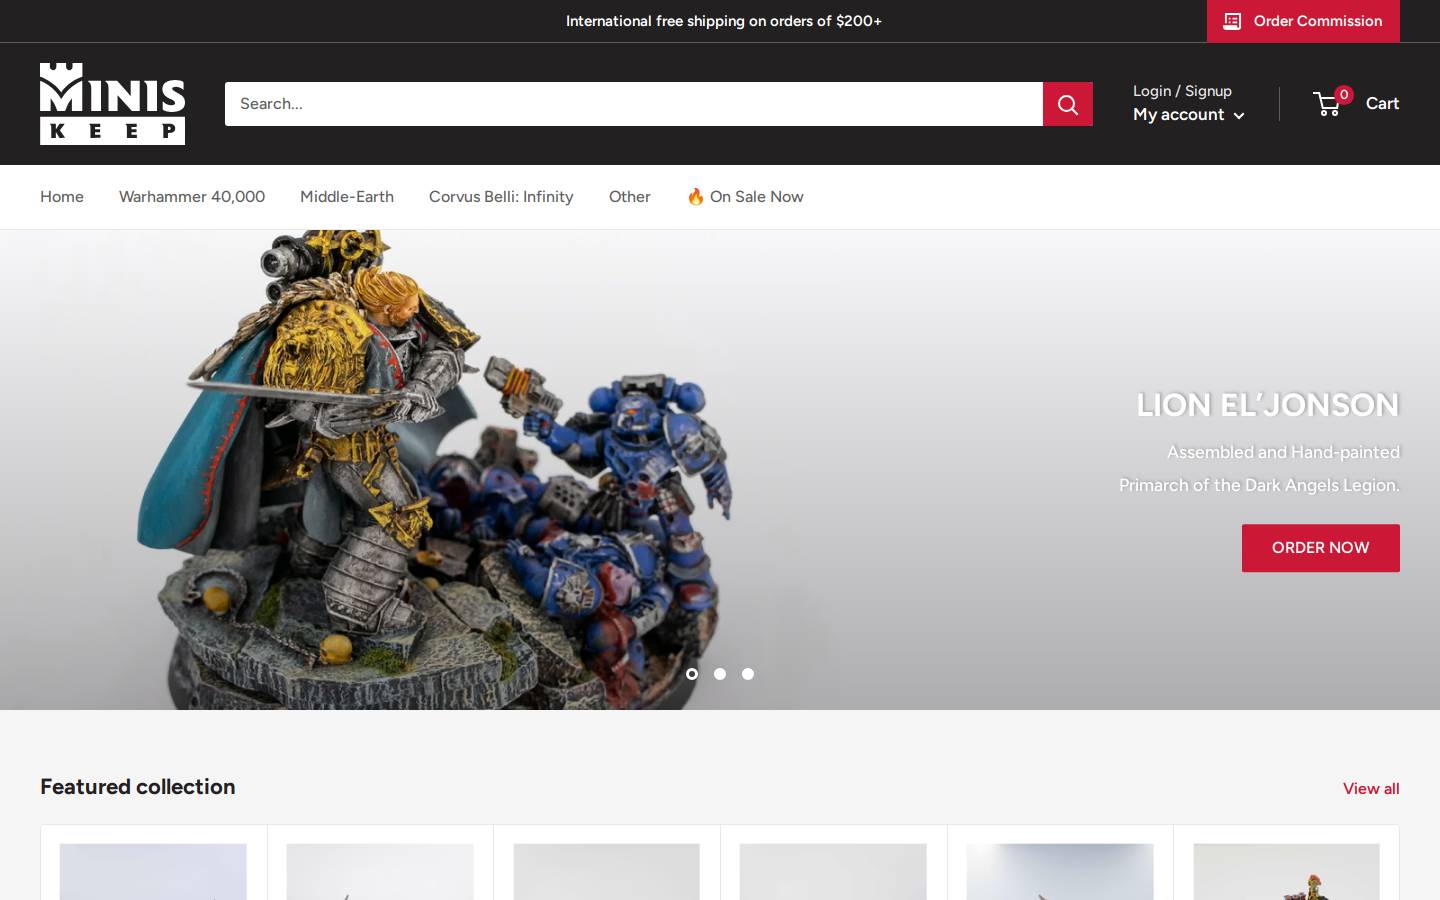Click into the Search input field
This screenshot has width=1440, height=900.
(634, 104)
